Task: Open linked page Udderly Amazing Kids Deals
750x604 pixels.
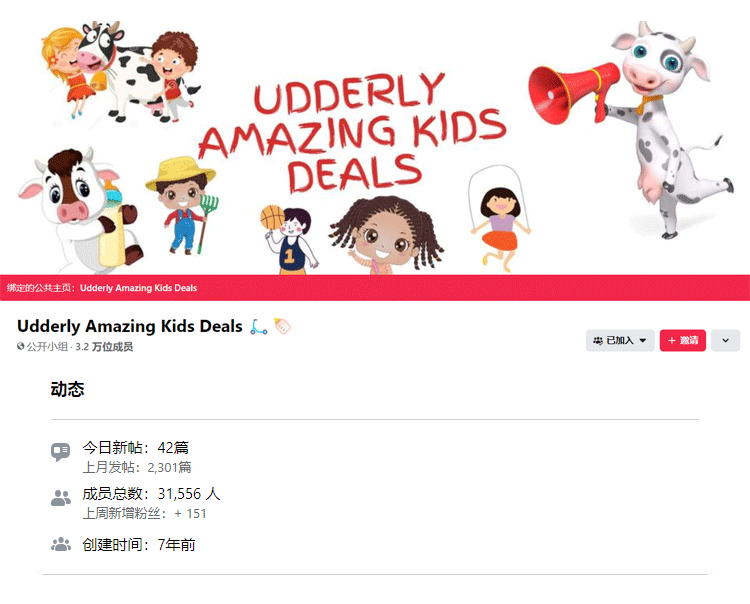Action: [138, 288]
